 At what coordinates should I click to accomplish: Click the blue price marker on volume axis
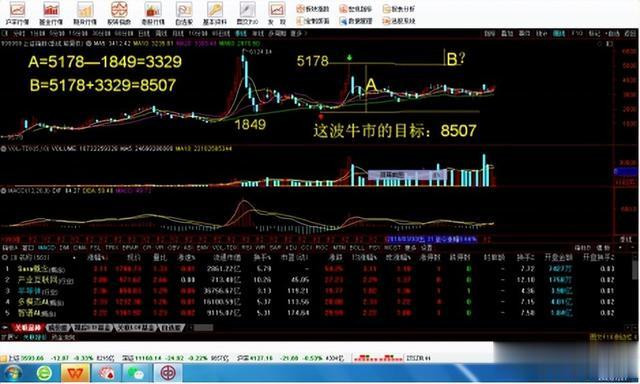tap(626, 172)
